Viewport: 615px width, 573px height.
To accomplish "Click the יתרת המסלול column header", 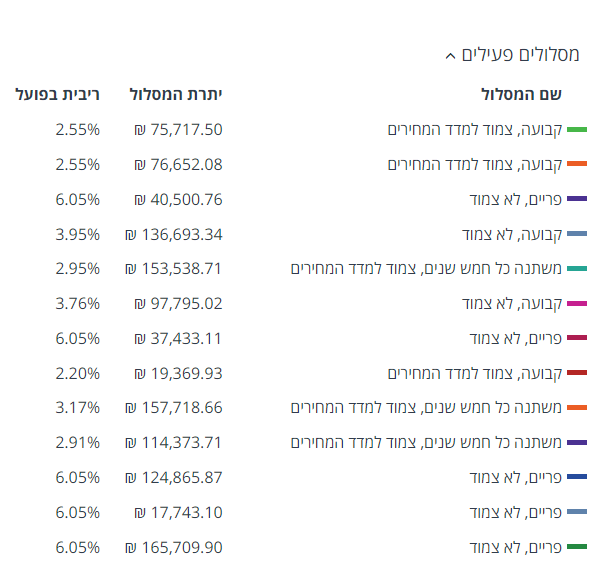I will point(176,95).
